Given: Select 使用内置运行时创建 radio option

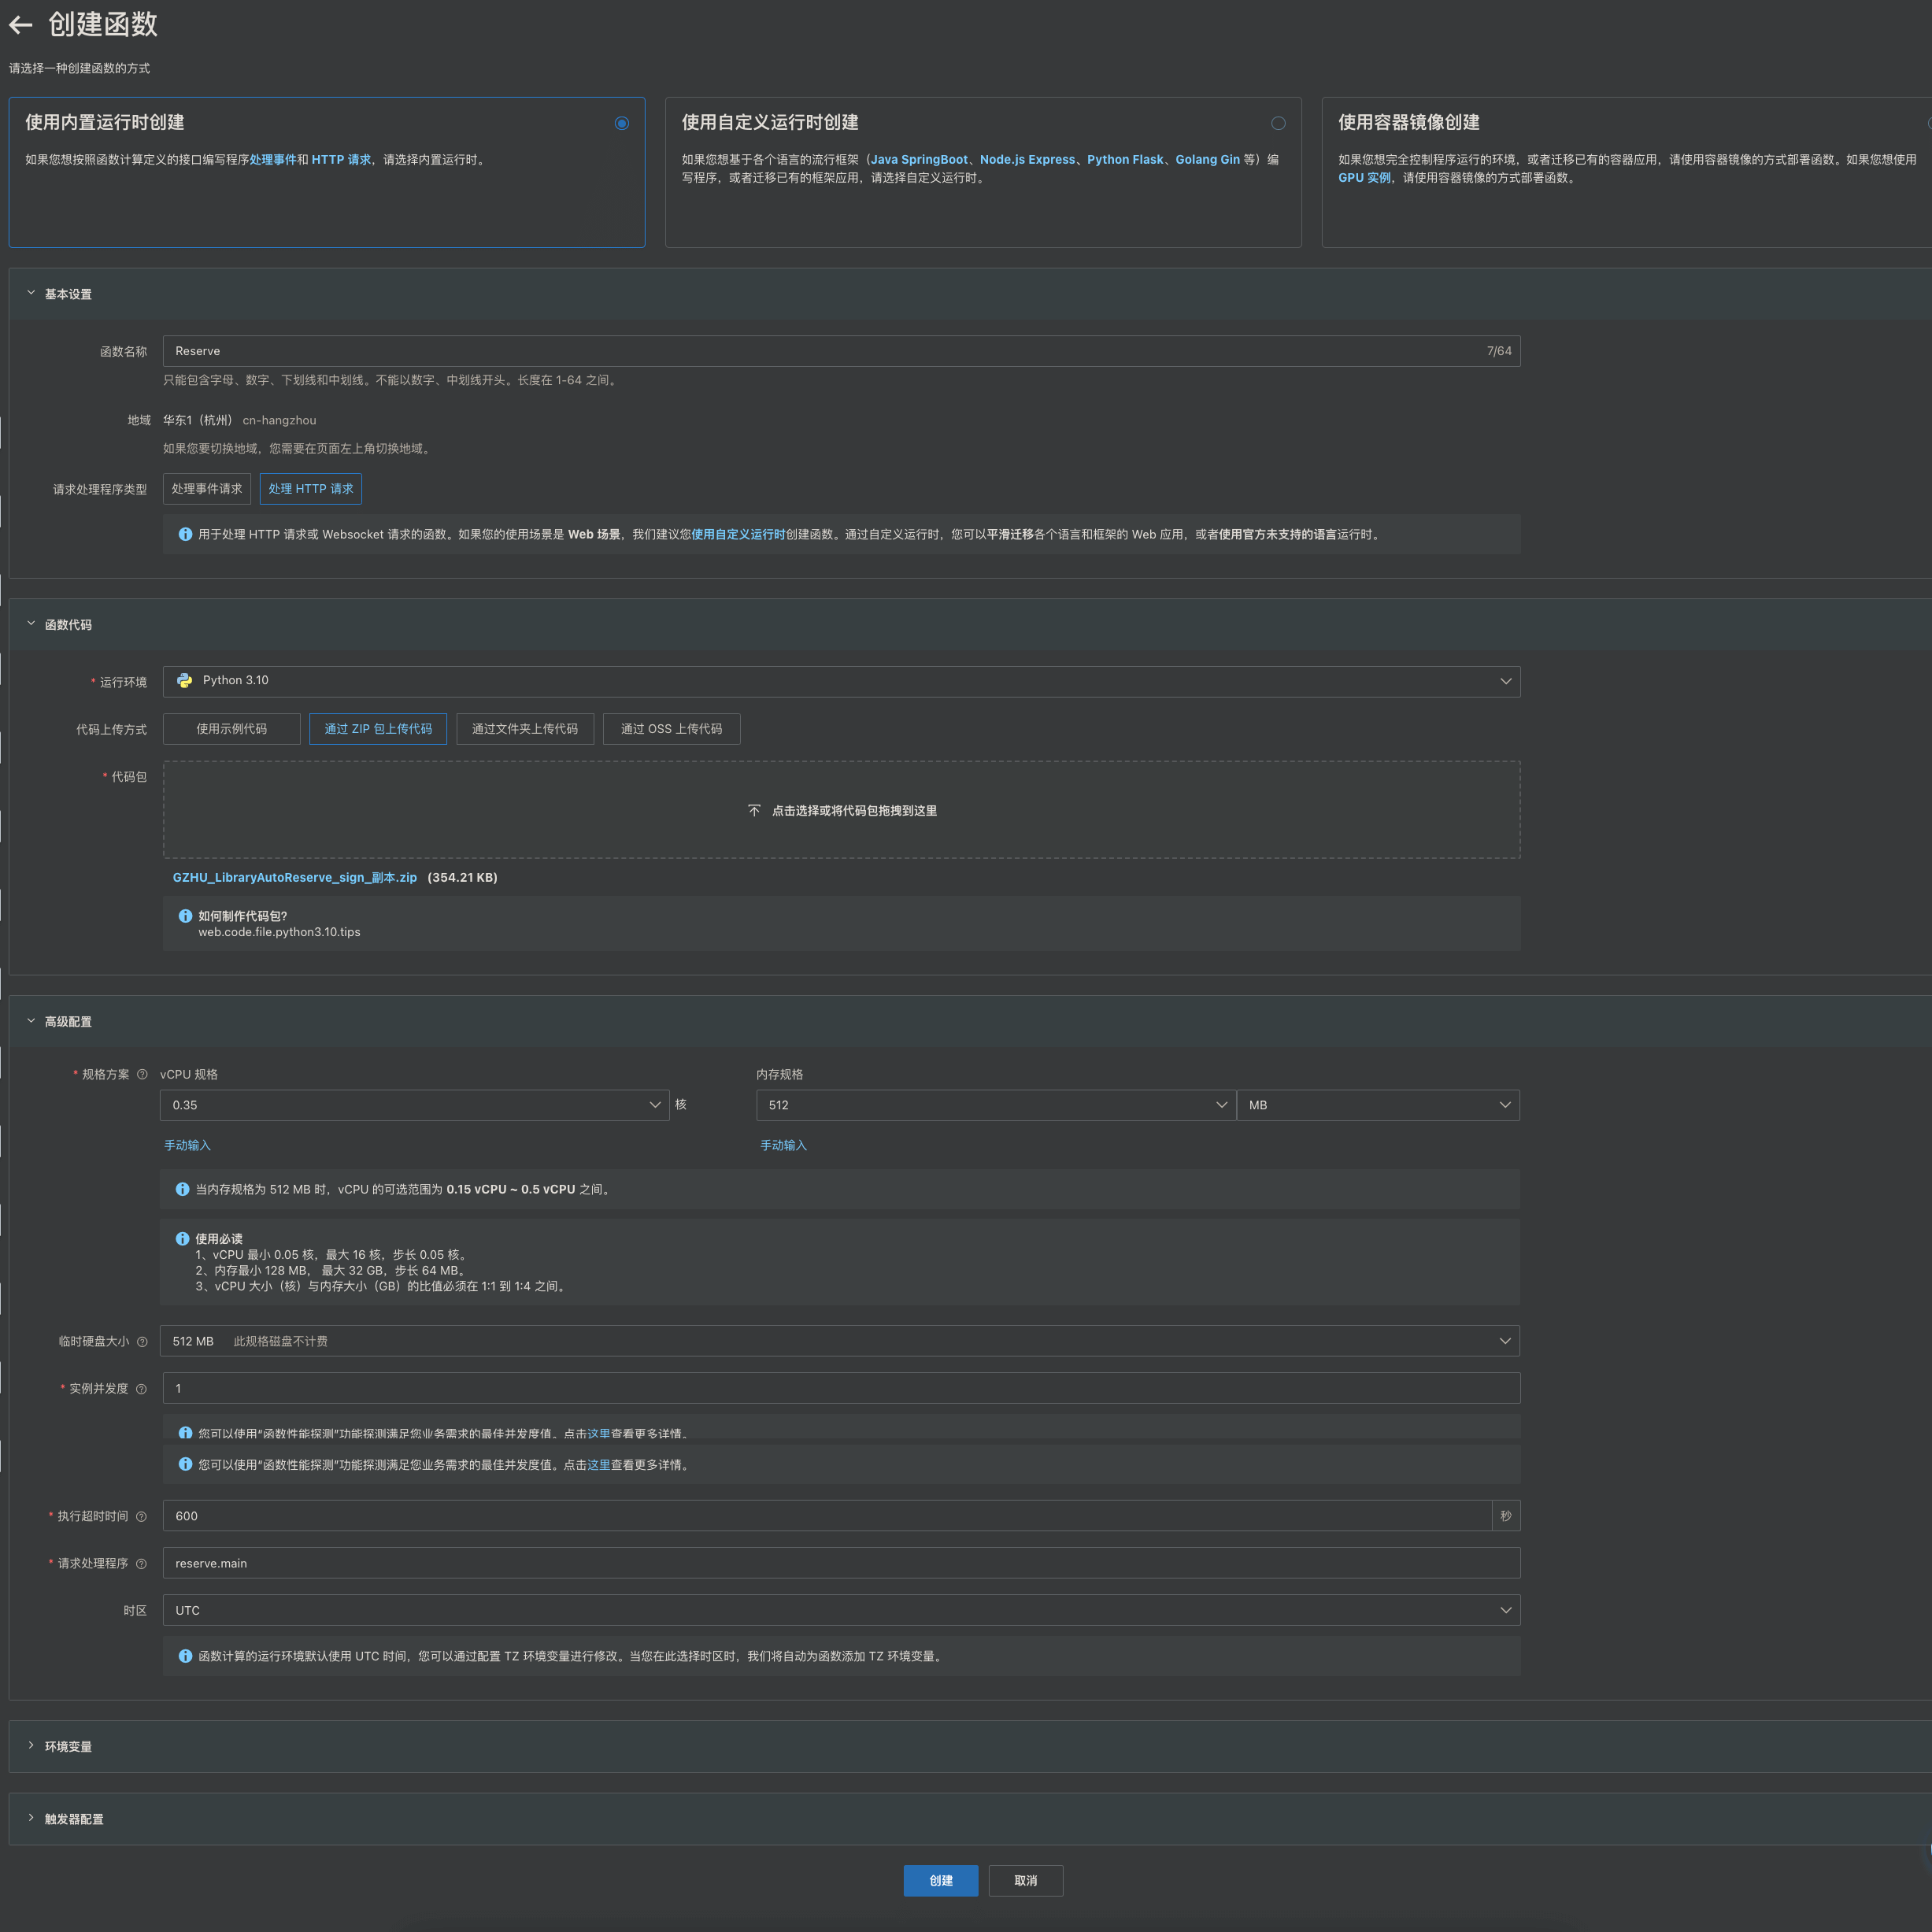Looking at the screenshot, I should pos(622,123).
